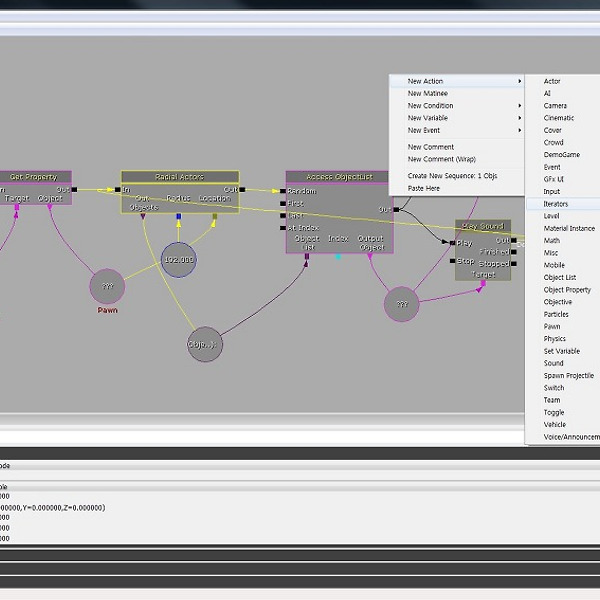This screenshot has height=600, width=600.
Task: Click the Play input connector on Play Sound
Action: coord(452,243)
